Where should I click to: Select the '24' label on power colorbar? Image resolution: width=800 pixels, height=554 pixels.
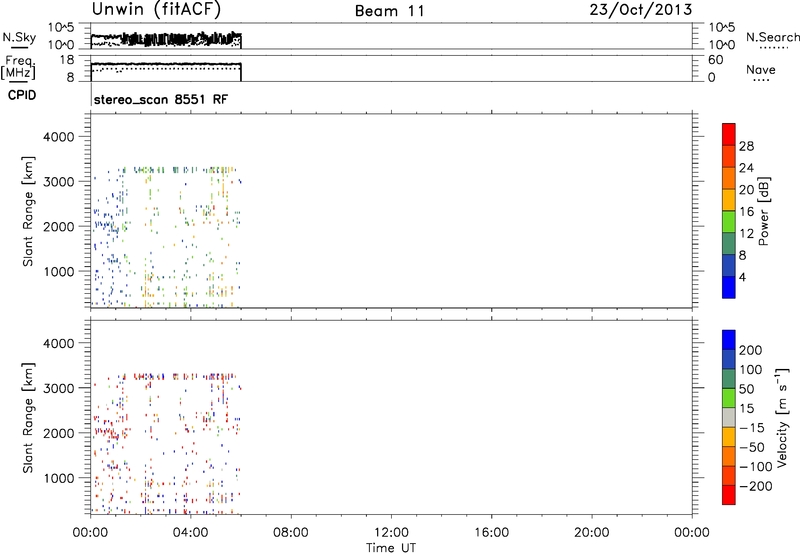(746, 168)
